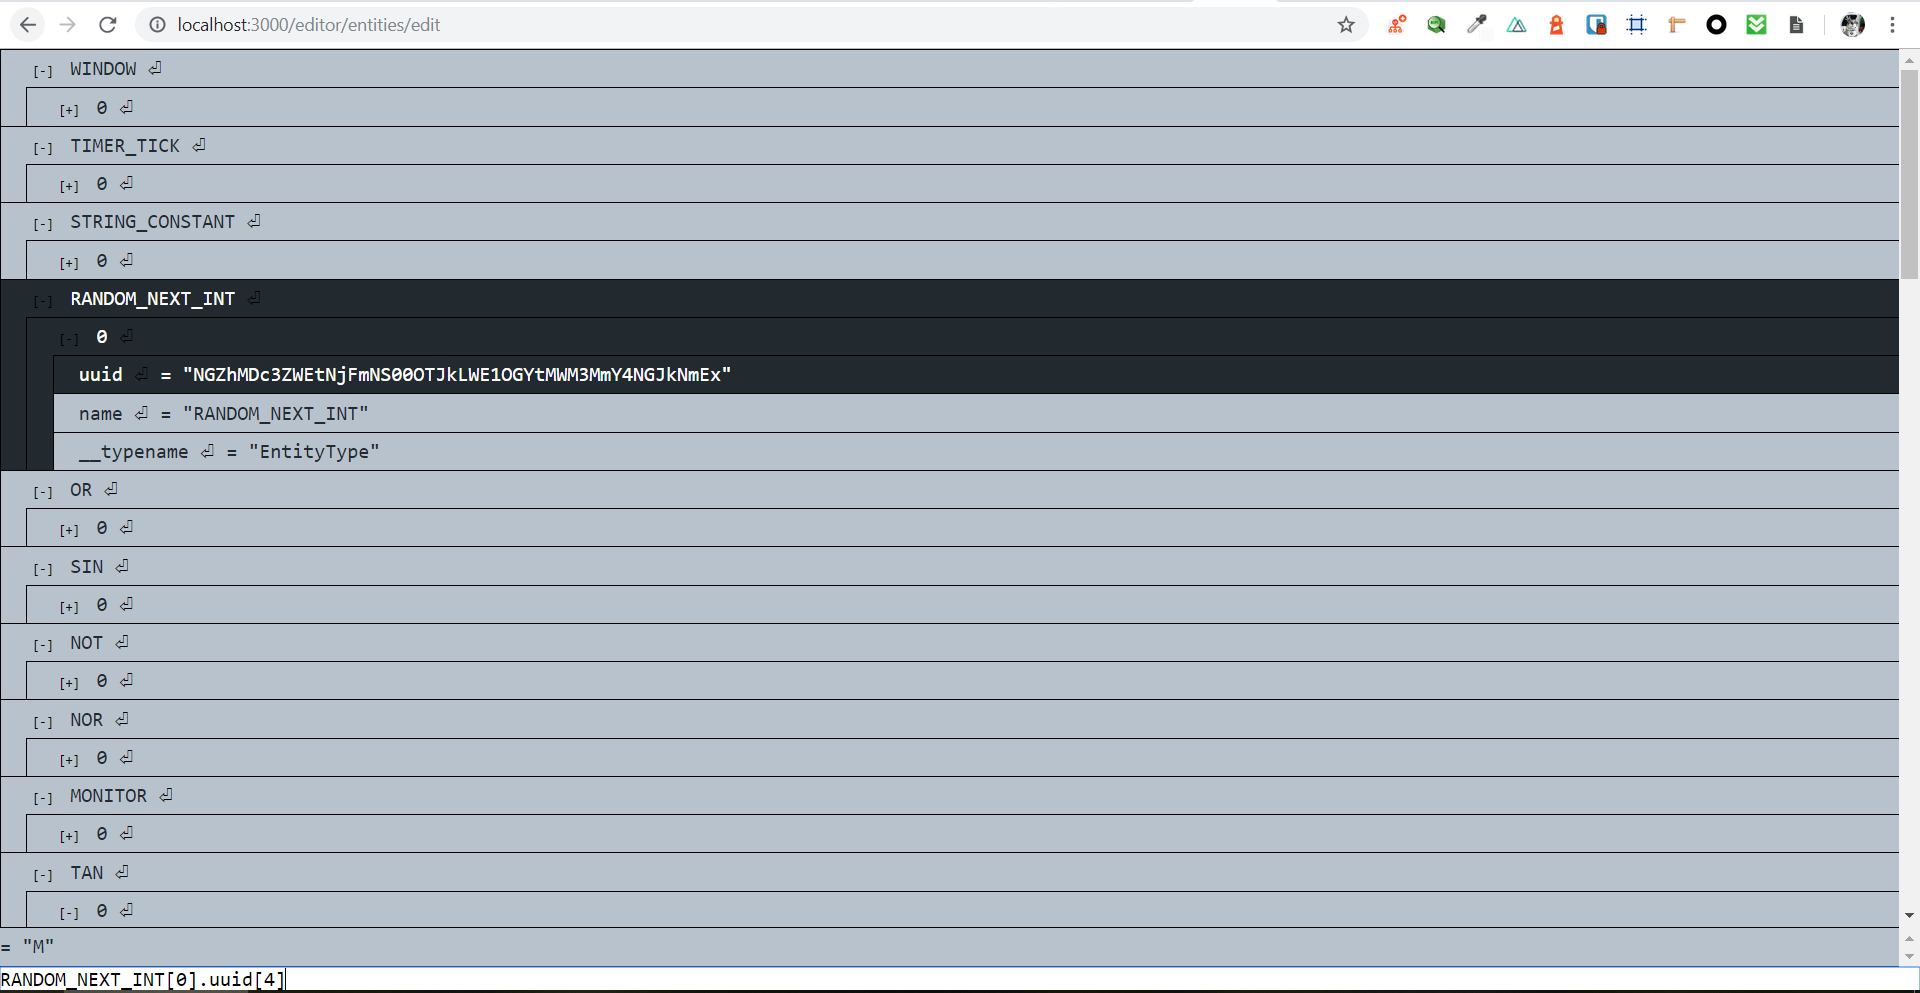The image size is (1920, 993).
Task: Open the browser three-dot menu
Action: tap(1892, 25)
